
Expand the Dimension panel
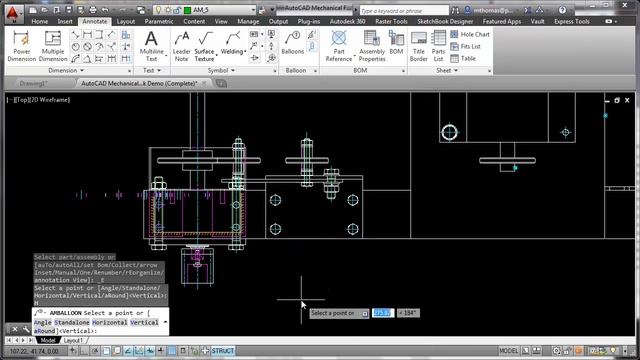(66, 71)
